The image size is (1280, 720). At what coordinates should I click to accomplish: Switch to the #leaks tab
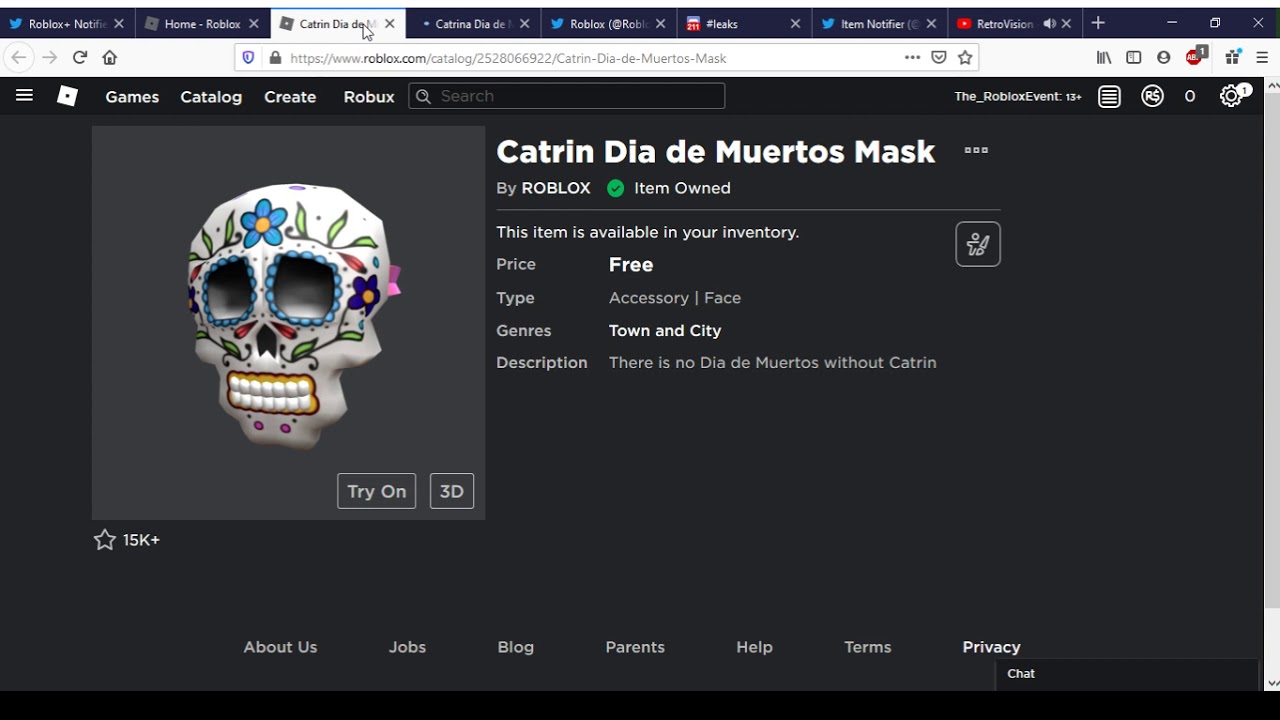pyautogui.click(x=743, y=24)
